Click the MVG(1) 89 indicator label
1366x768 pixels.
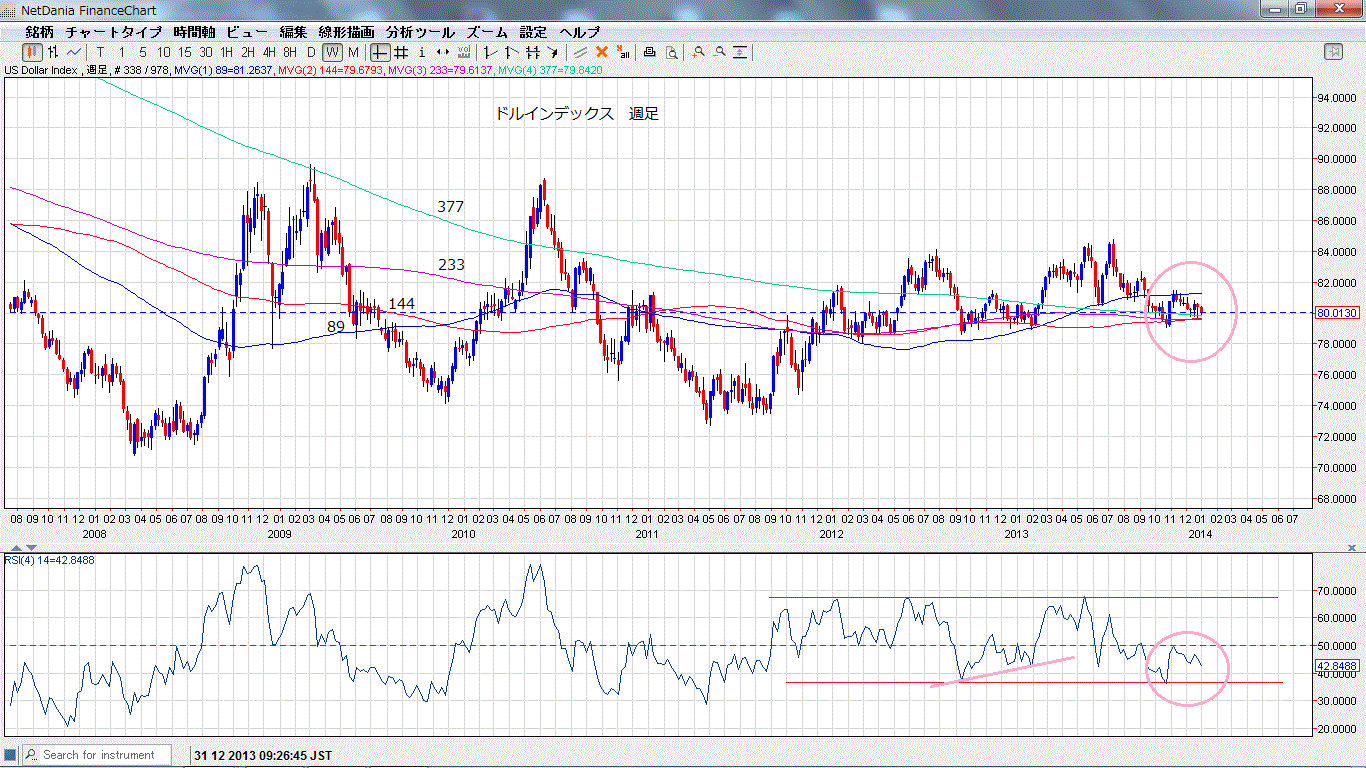point(222,70)
